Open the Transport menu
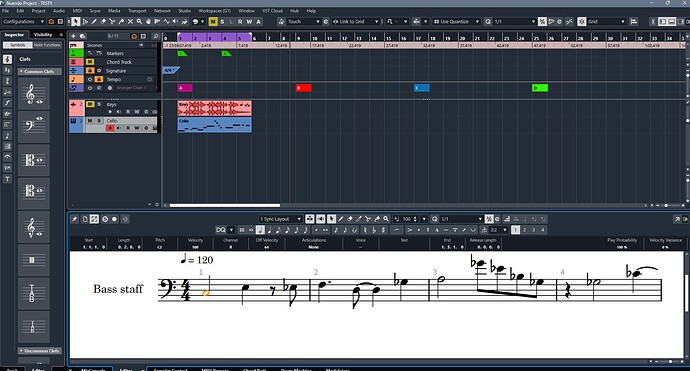Screen dimensions: 690x371 137,11
